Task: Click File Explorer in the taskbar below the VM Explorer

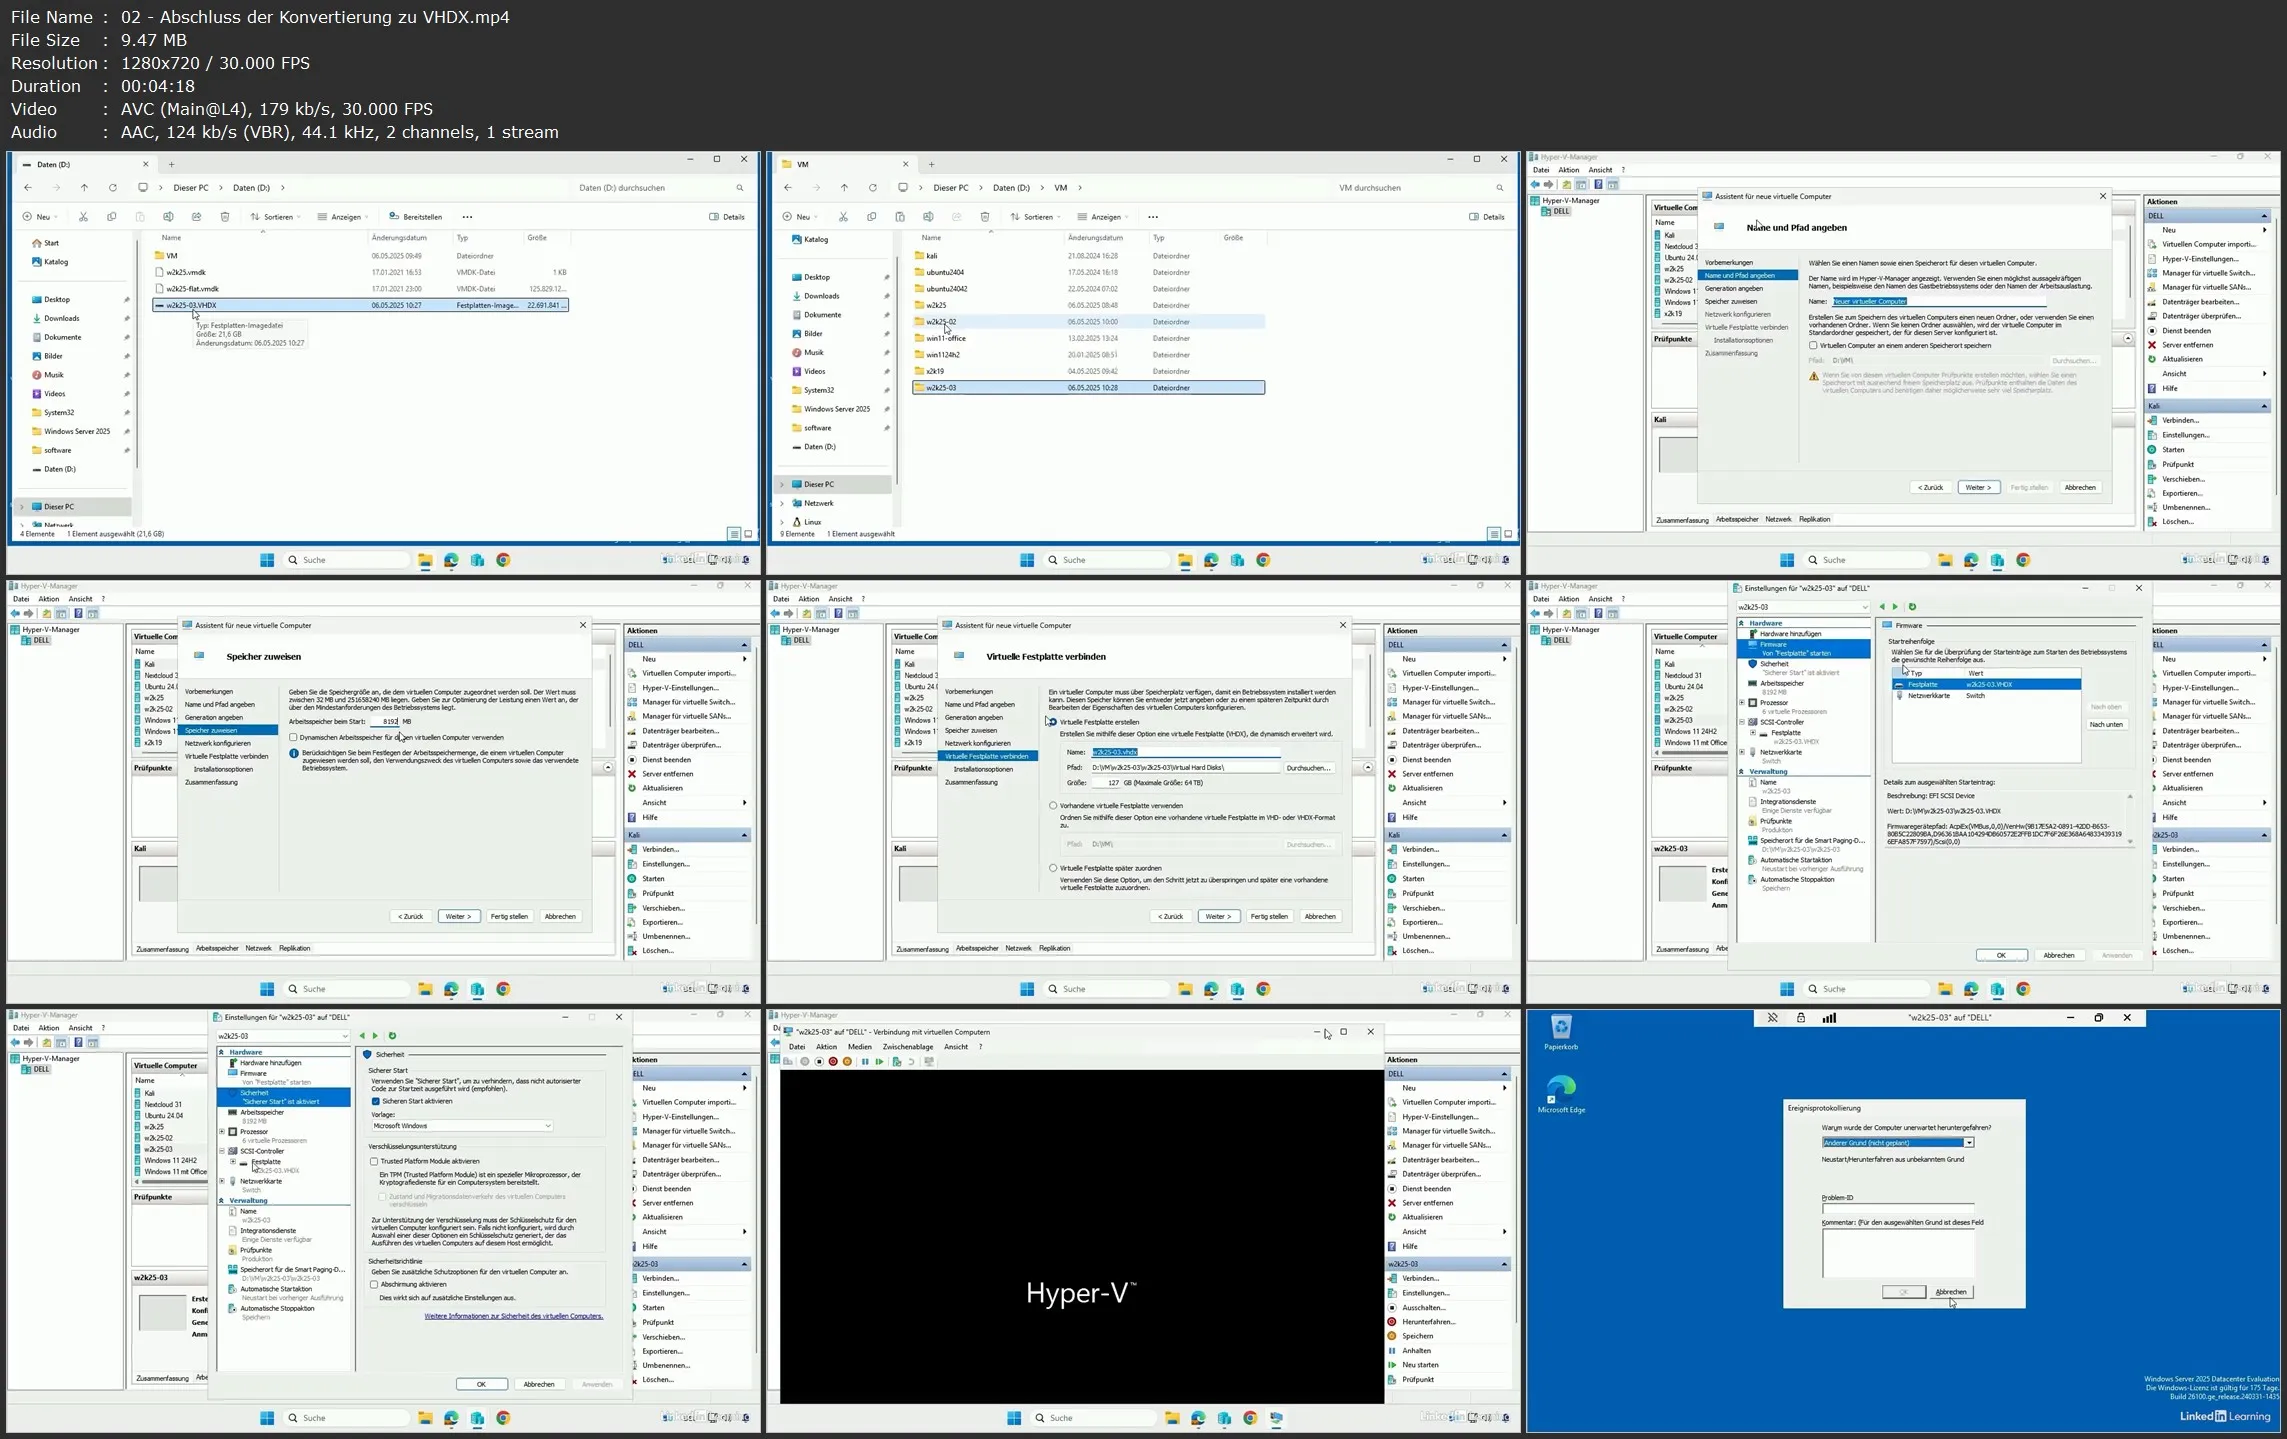Action: pyautogui.click(x=1185, y=560)
